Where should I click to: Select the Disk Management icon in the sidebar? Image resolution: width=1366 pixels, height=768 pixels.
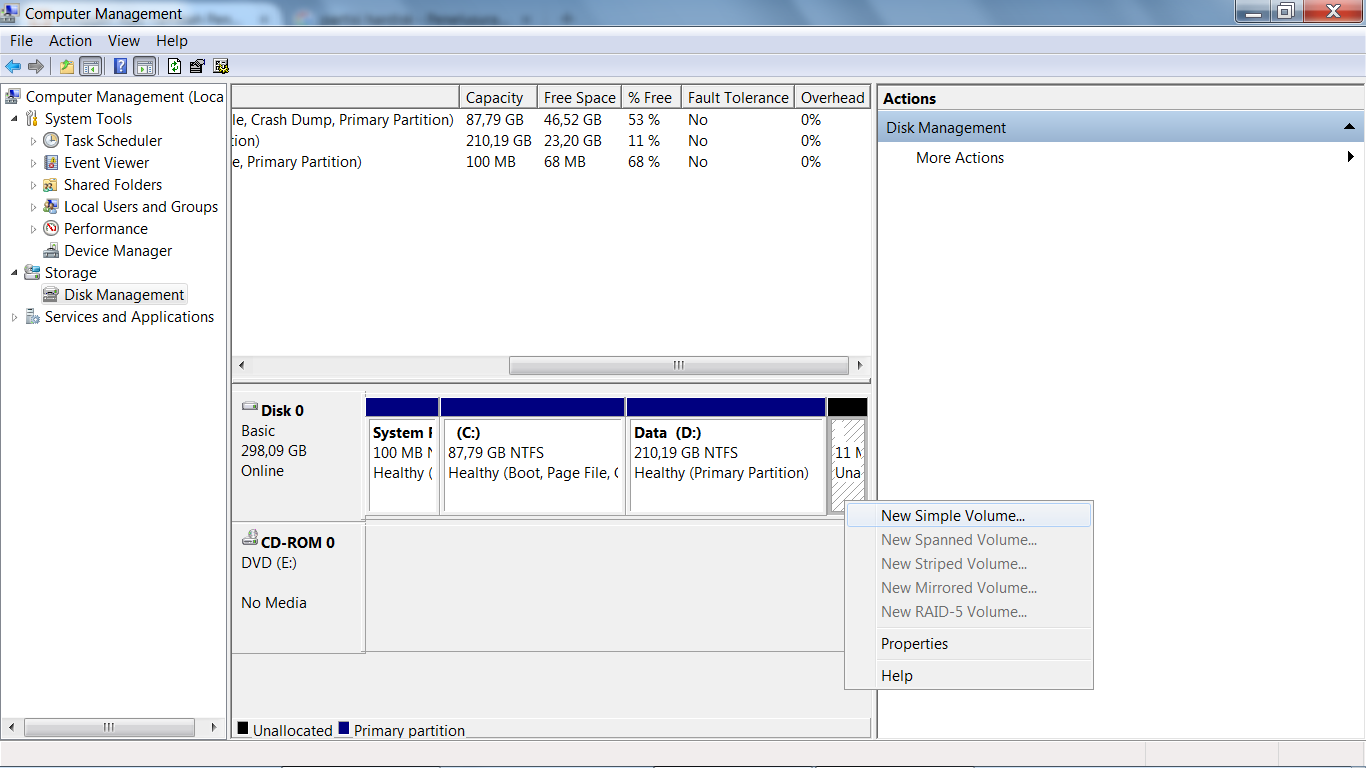48,294
